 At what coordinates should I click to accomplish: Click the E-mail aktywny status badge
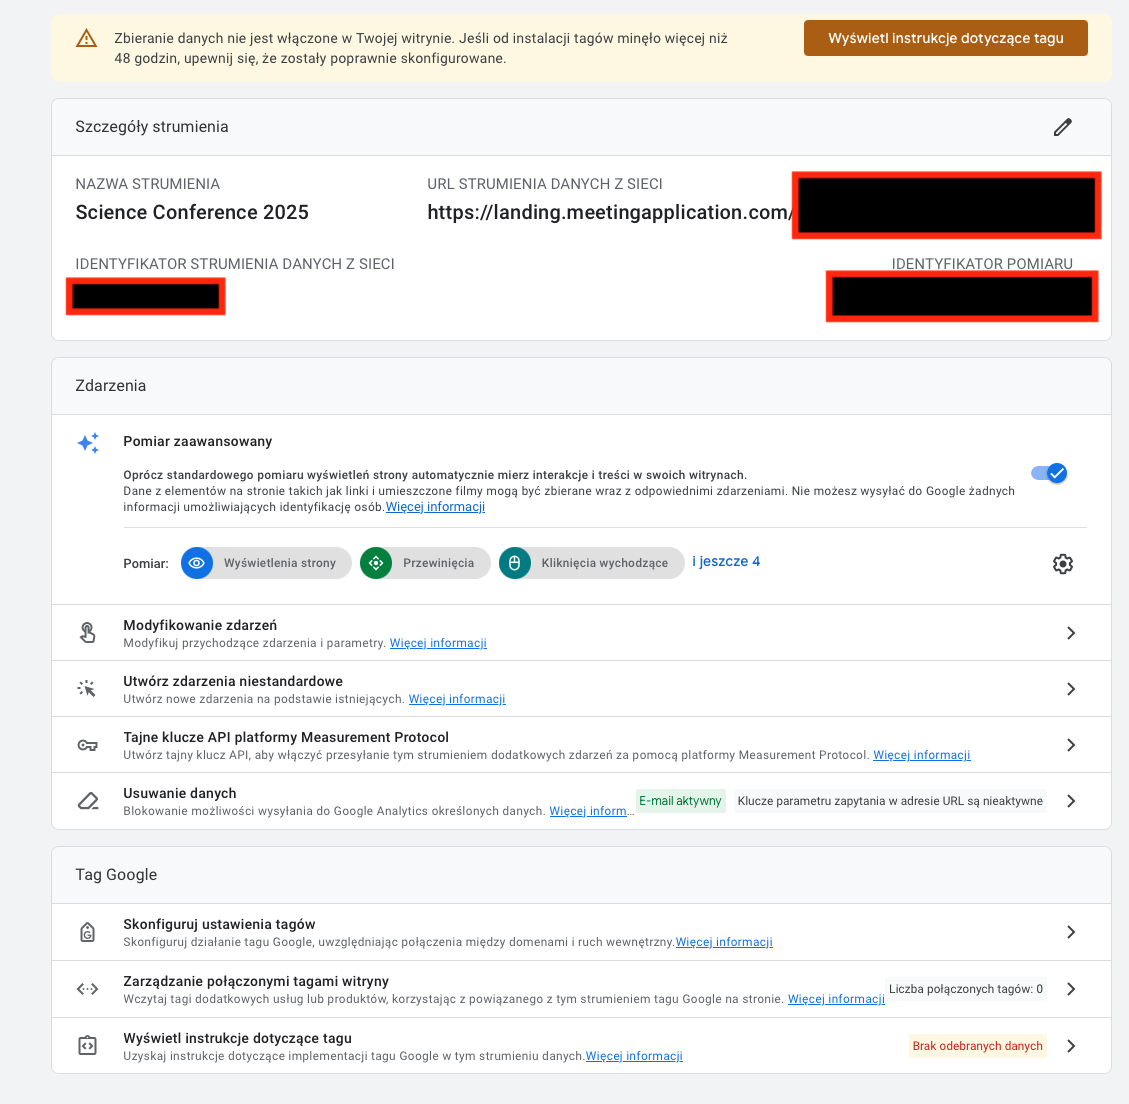680,801
